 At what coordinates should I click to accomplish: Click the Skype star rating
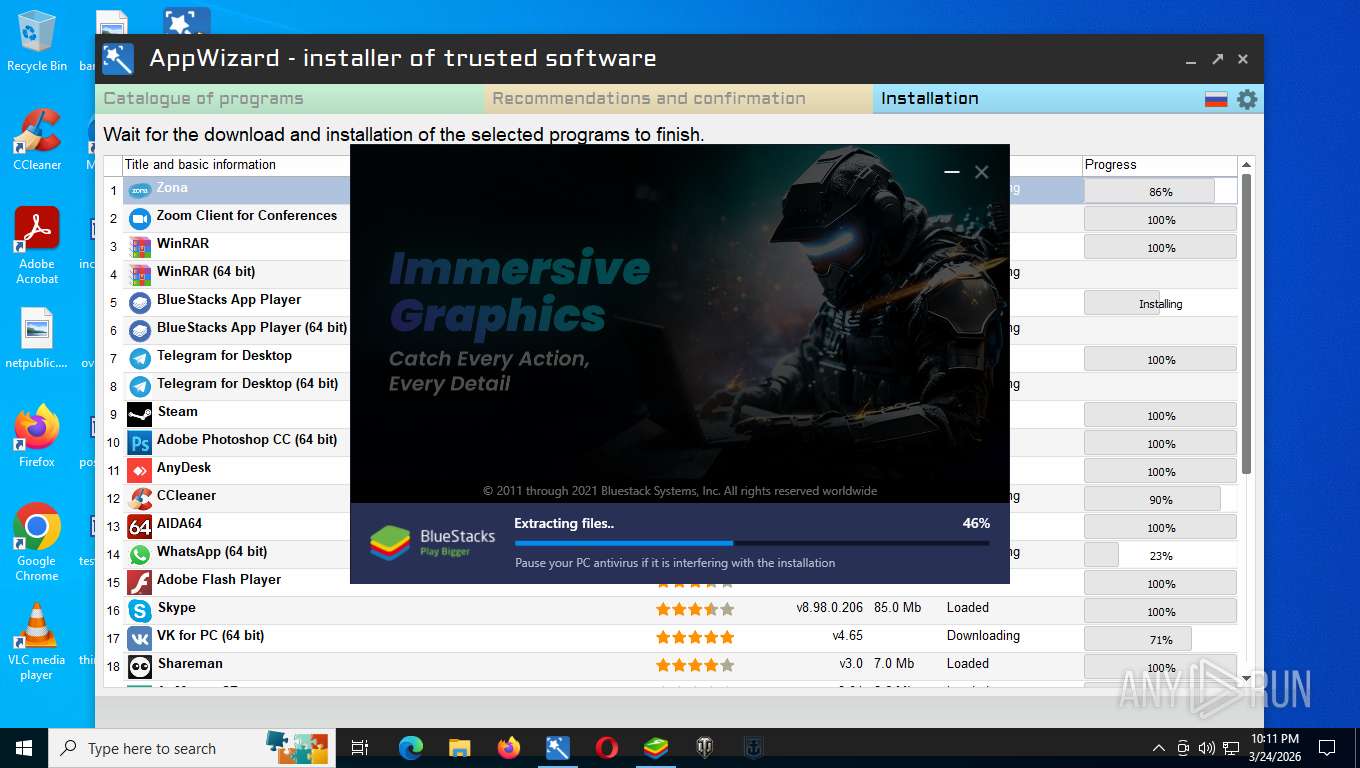(x=695, y=609)
